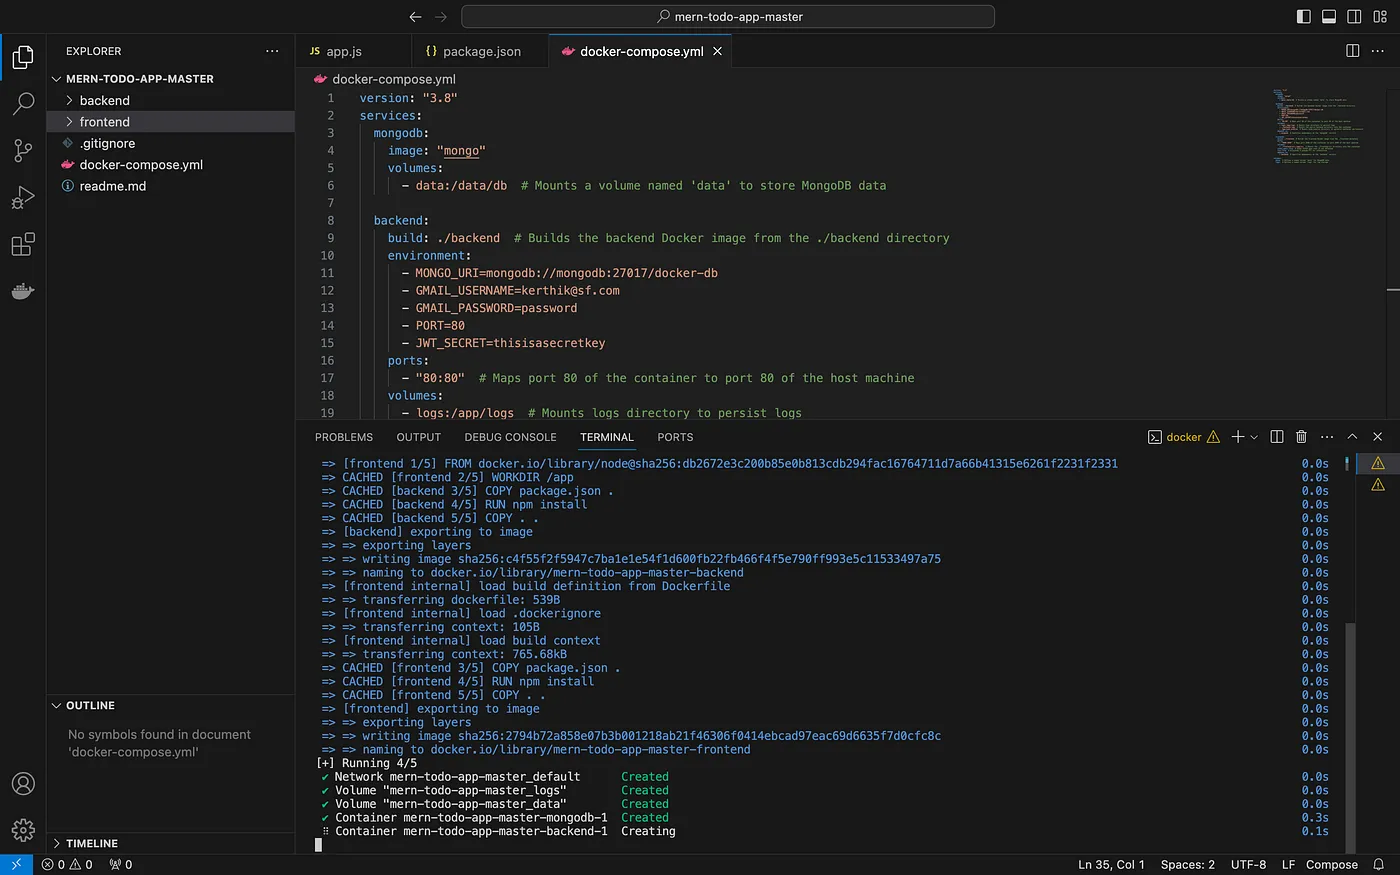Click errors and warnings count in status bar
This screenshot has width=1400, height=875.
[x=67, y=865]
